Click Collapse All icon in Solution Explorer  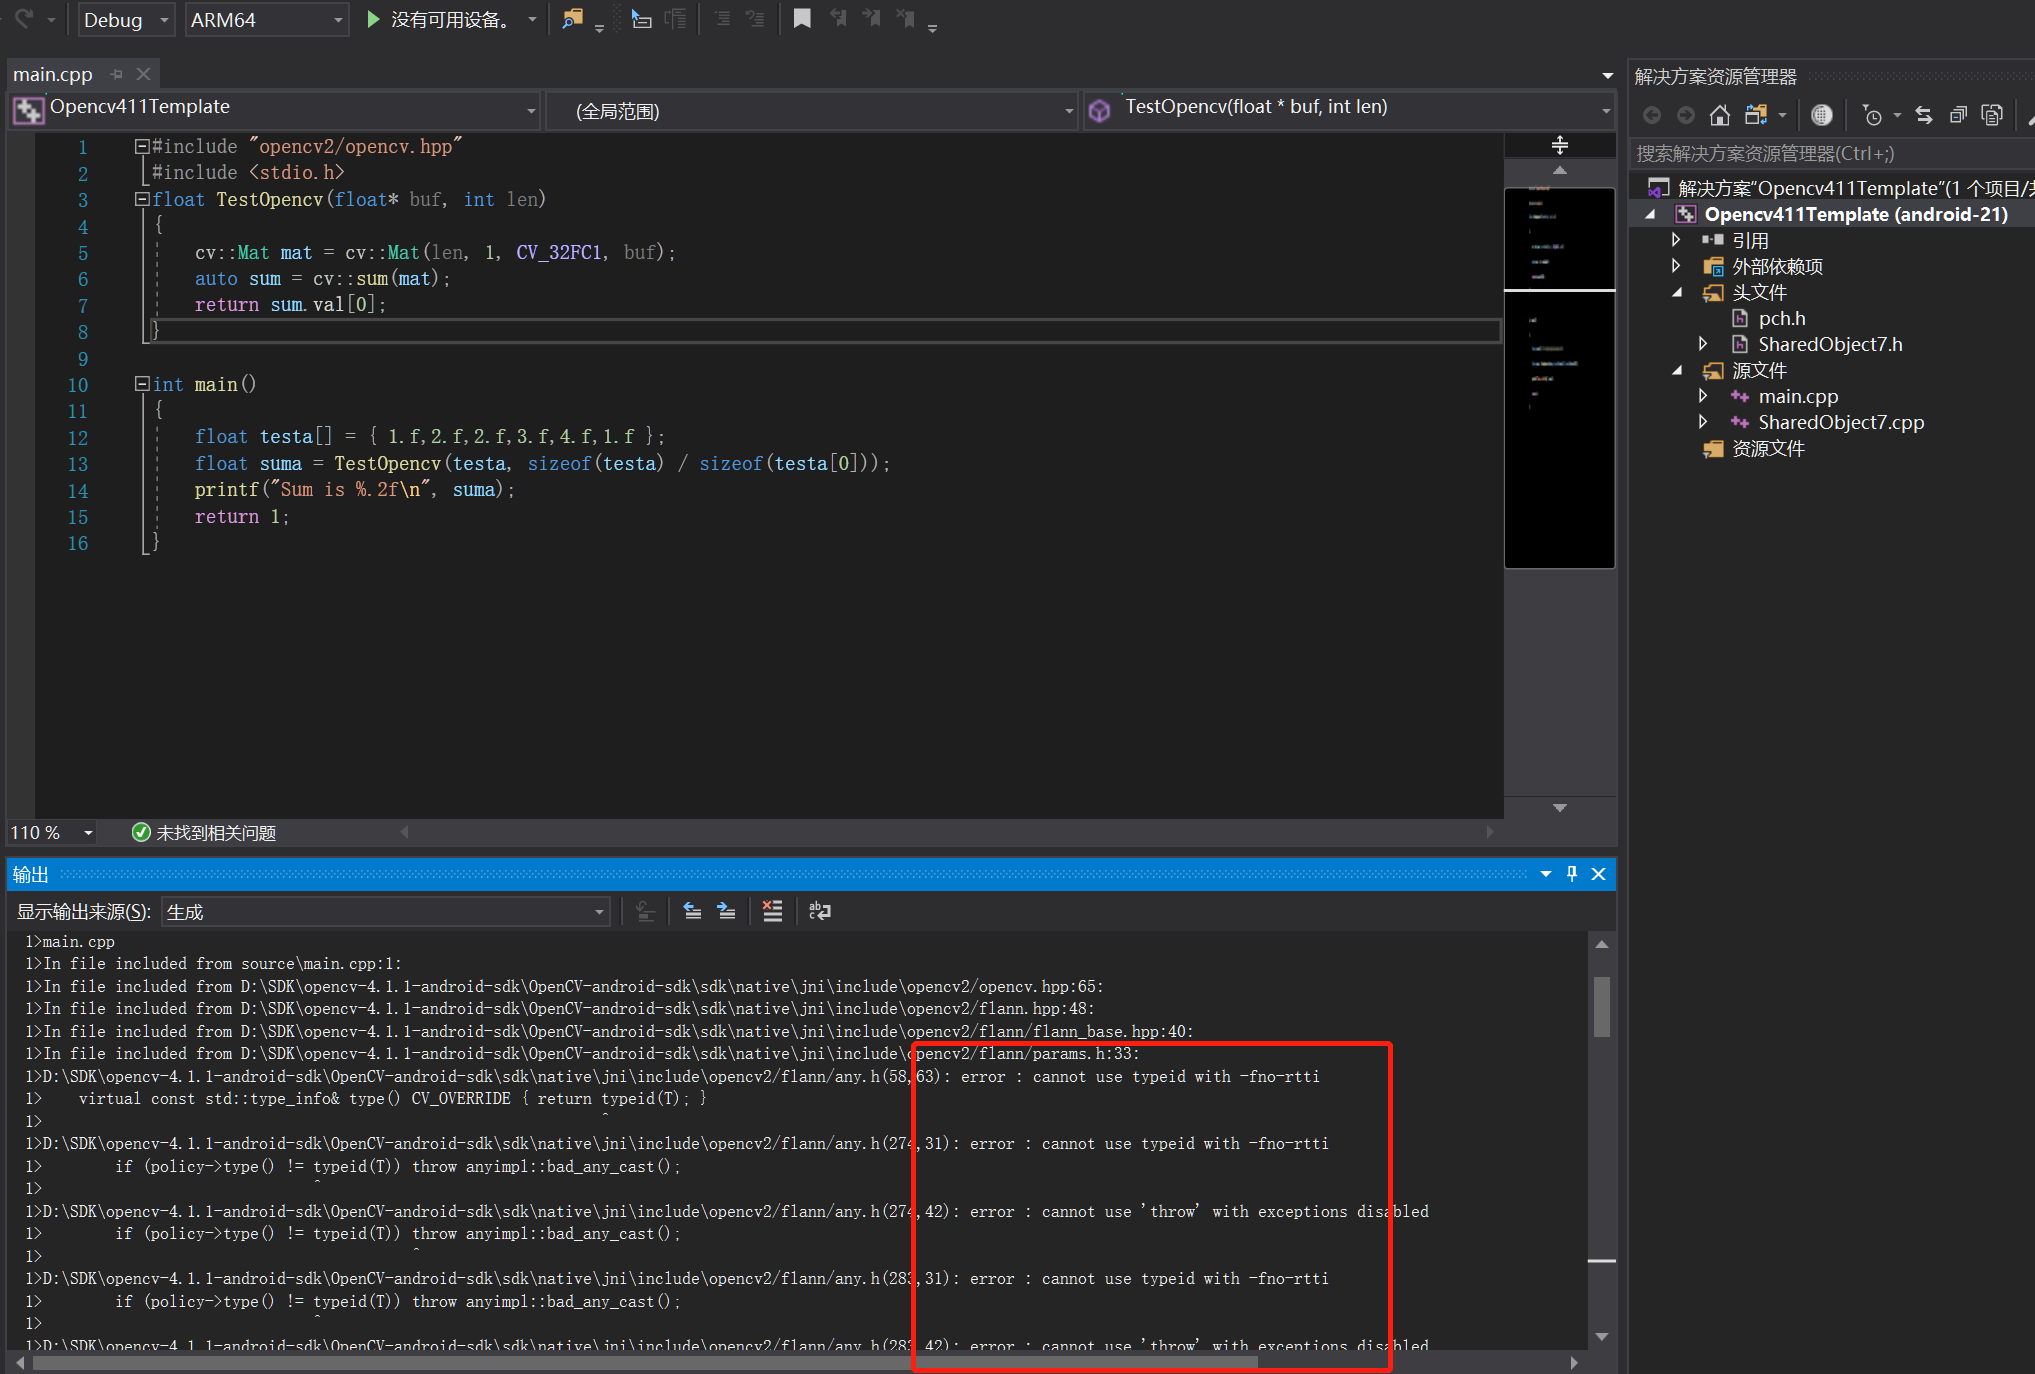click(1958, 115)
